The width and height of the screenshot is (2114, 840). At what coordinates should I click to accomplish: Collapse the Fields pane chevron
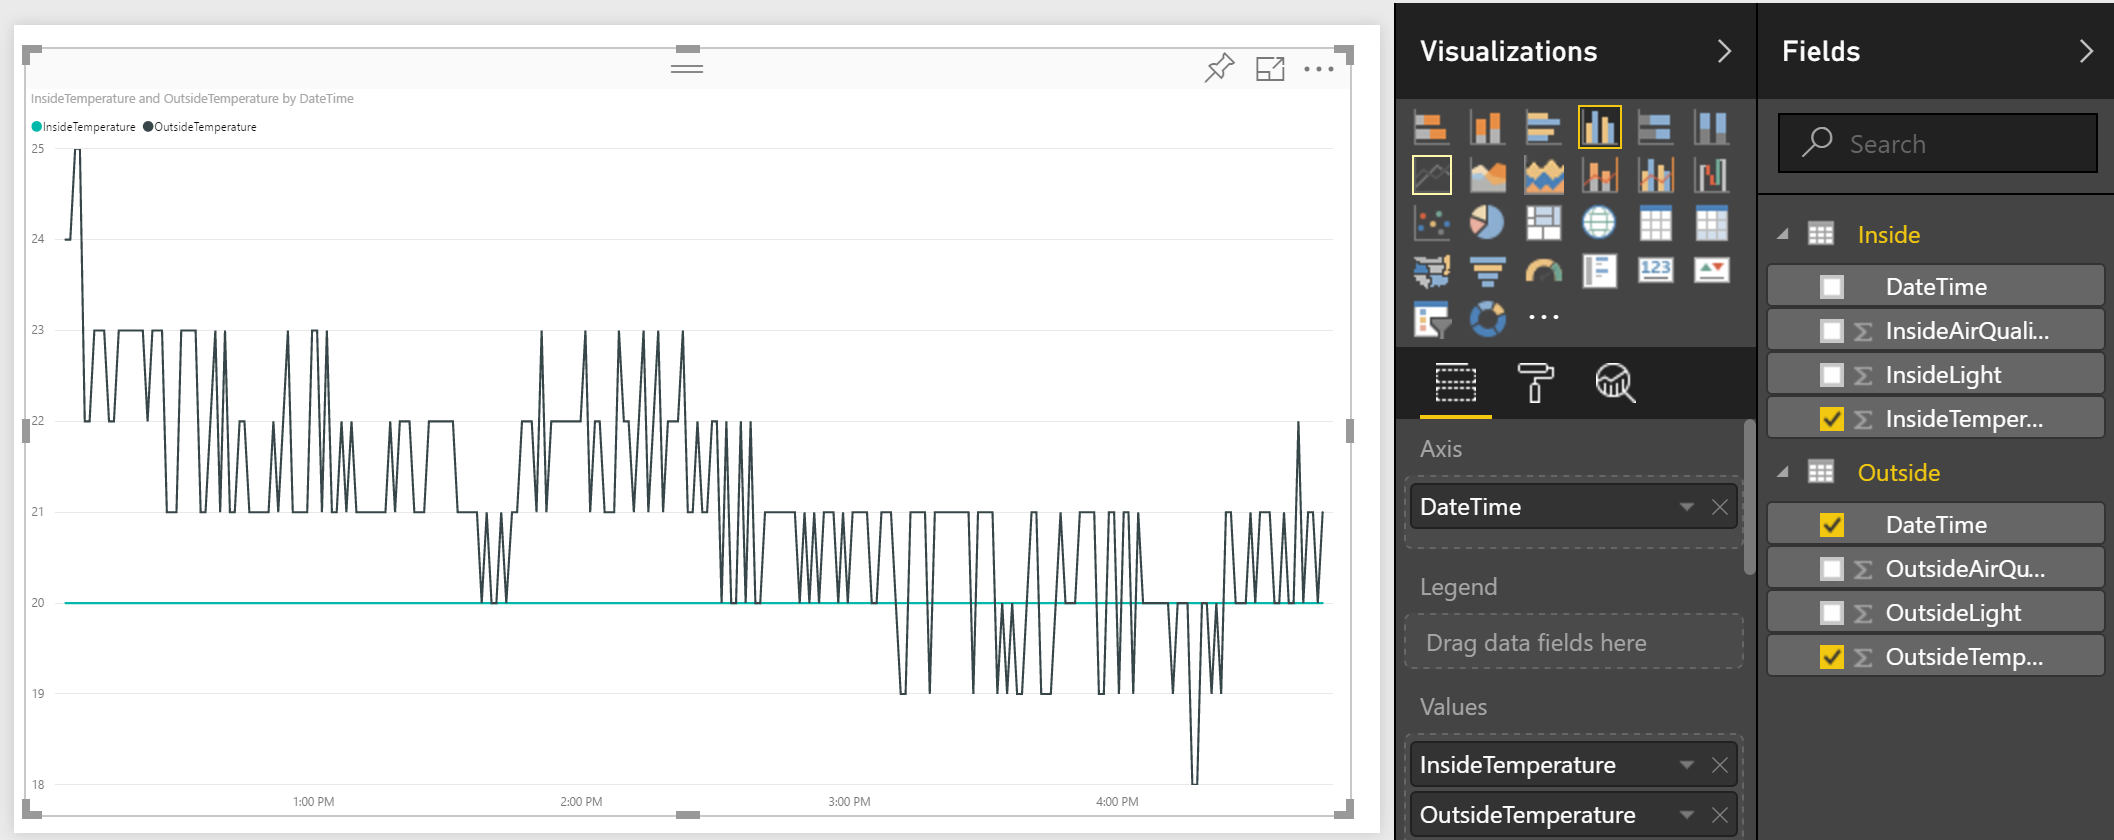point(2086,51)
